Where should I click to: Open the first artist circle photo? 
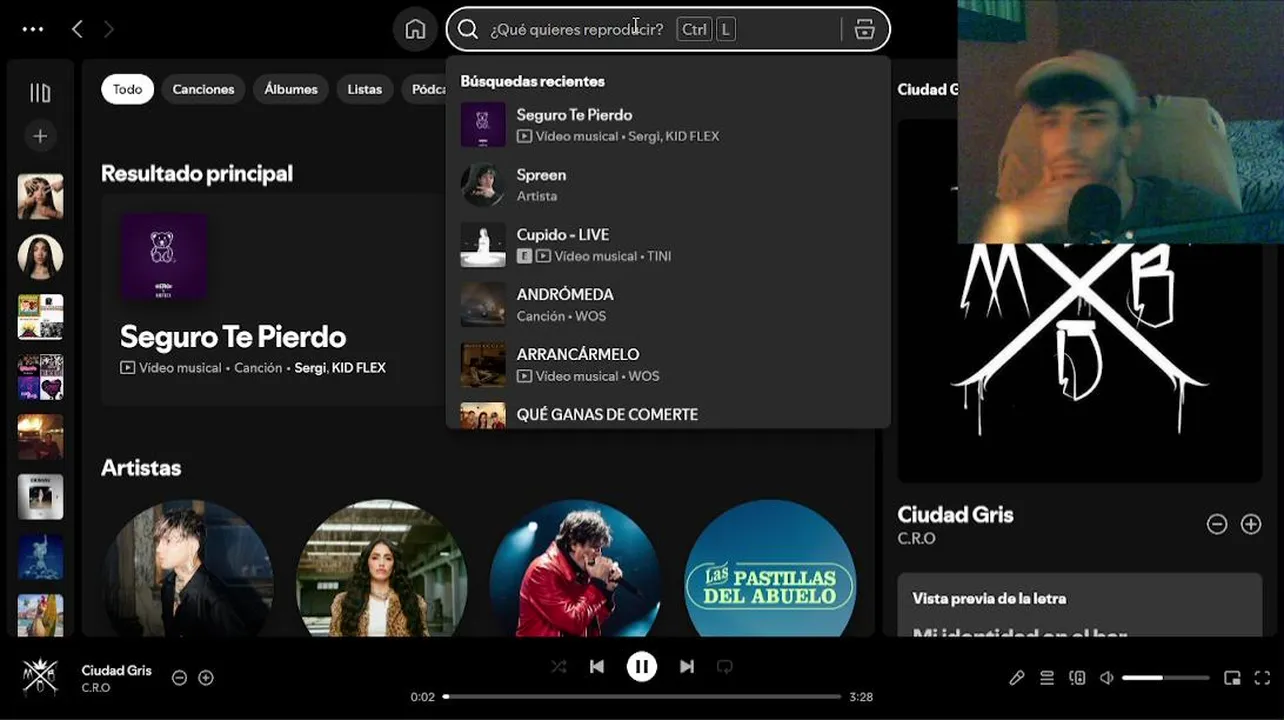[188, 568]
